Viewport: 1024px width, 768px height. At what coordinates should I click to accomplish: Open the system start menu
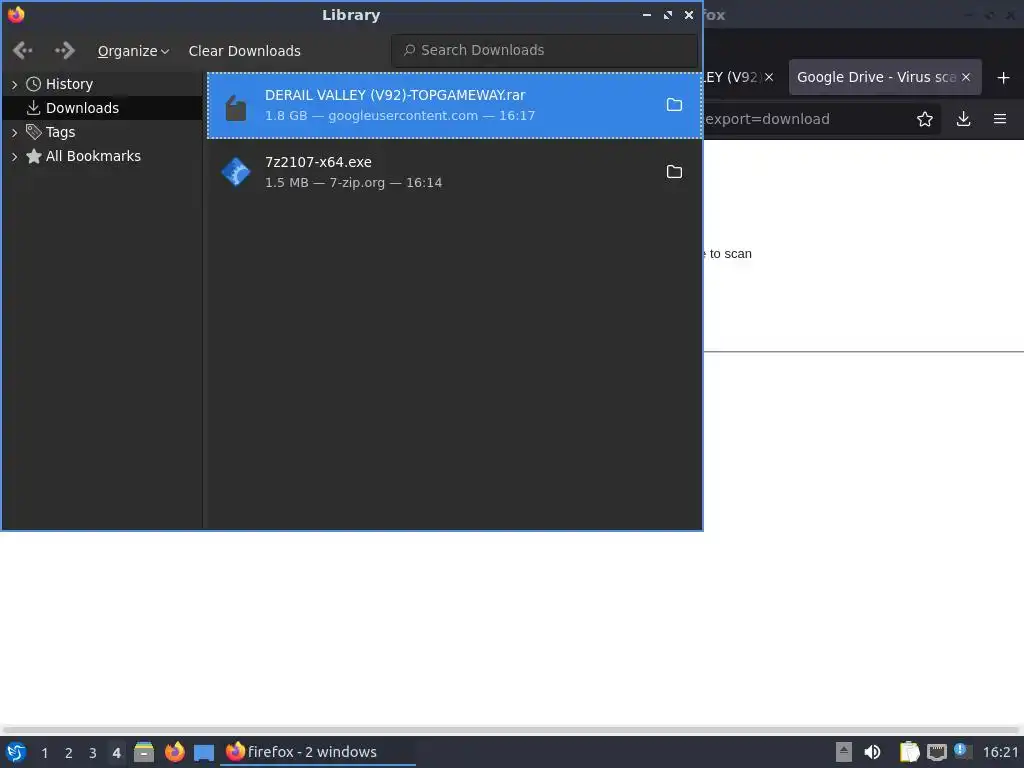[16, 752]
